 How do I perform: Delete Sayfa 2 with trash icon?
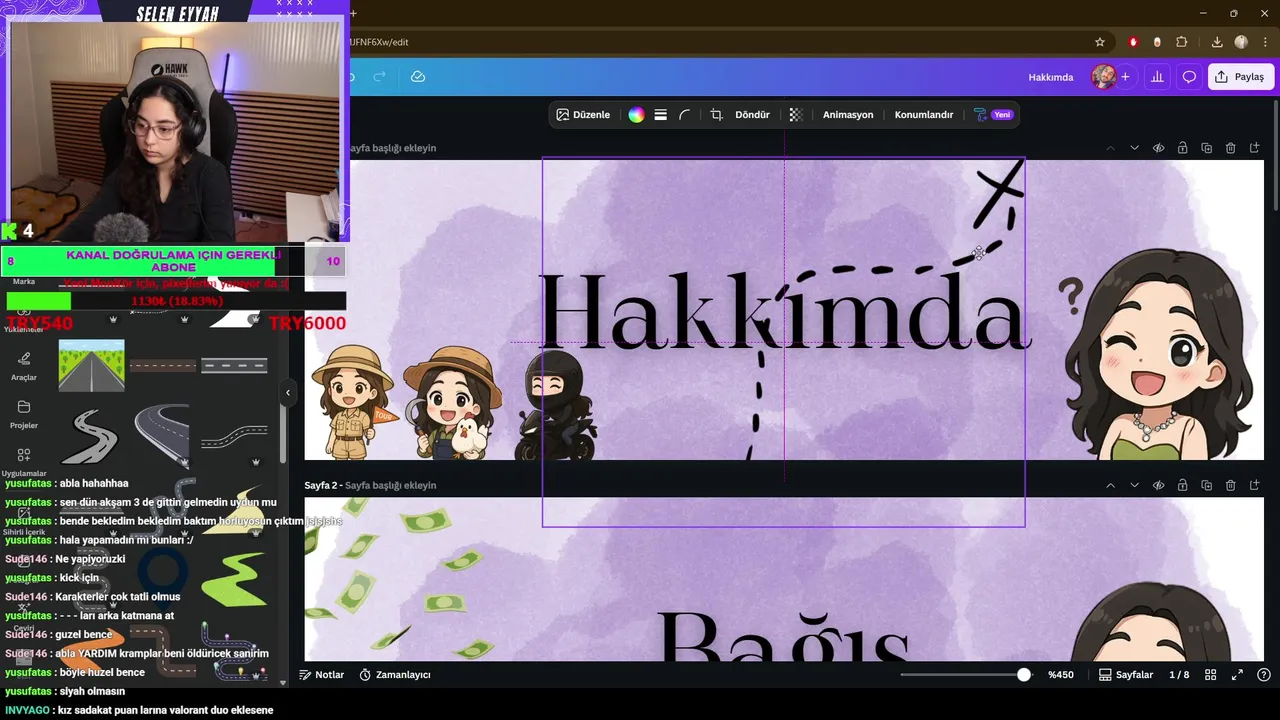pyautogui.click(x=1230, y=485)
